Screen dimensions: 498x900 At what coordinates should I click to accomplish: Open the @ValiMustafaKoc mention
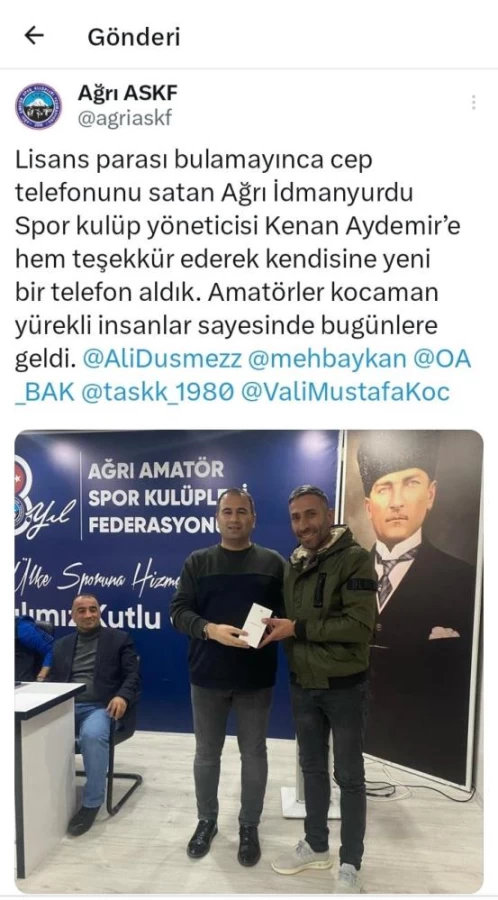tap(345, 393)
